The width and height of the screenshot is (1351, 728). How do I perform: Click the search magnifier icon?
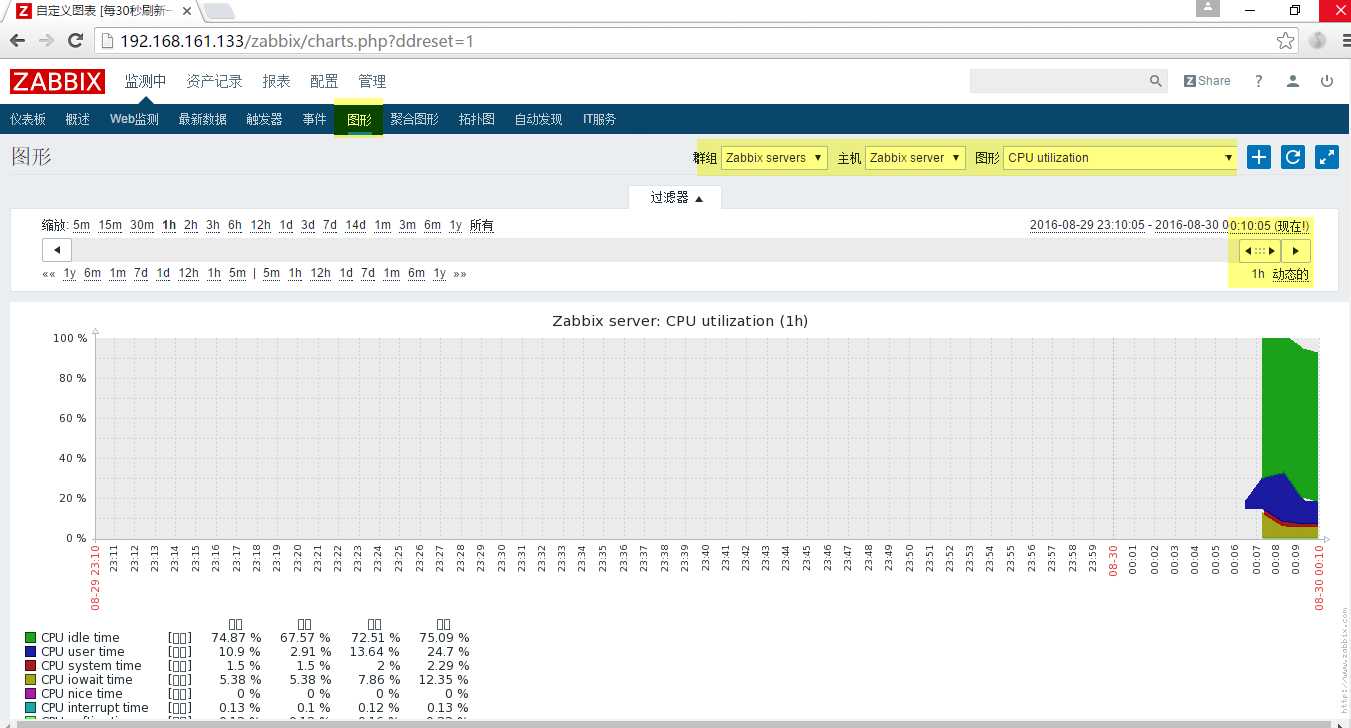tap(1156, 81)
